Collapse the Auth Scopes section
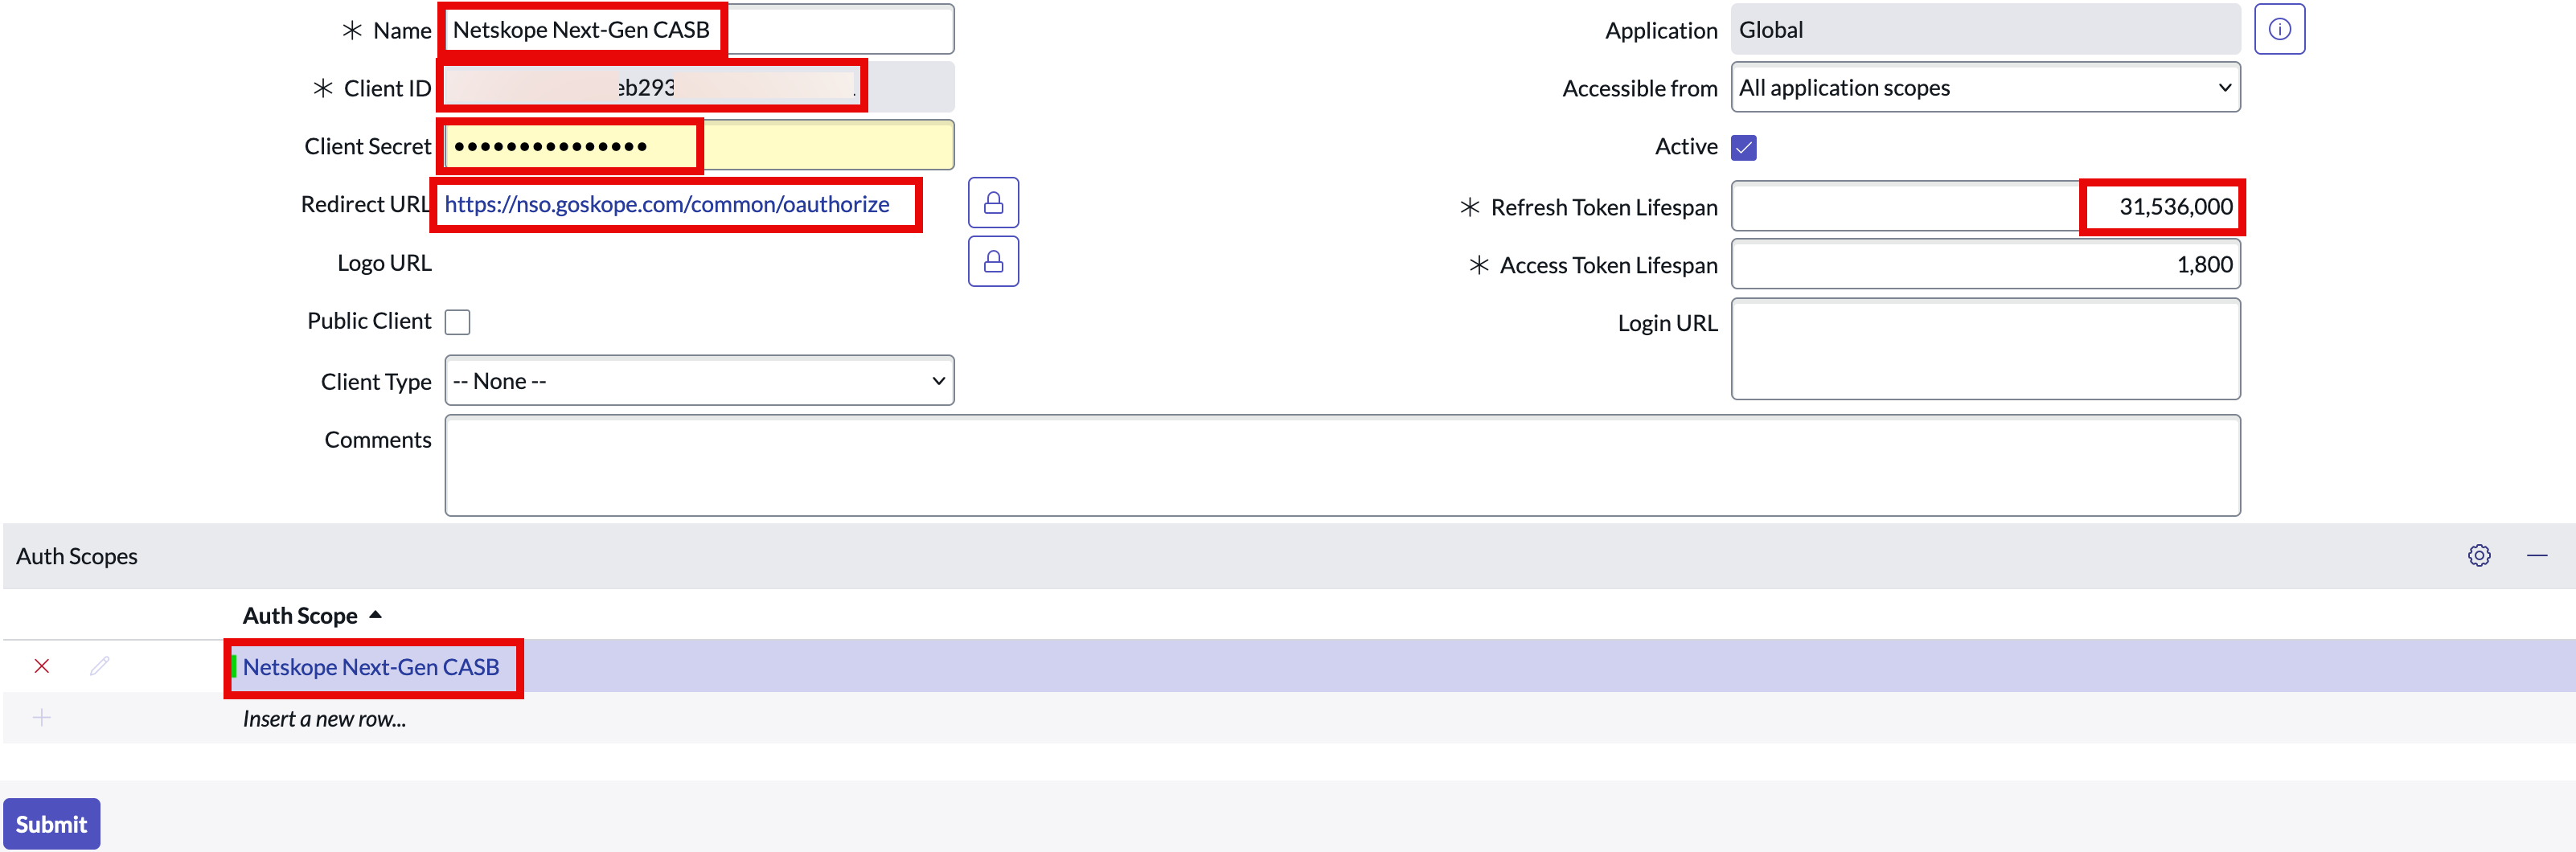The width and height of the screenshot is (2576, 852). pos(2537,555)
